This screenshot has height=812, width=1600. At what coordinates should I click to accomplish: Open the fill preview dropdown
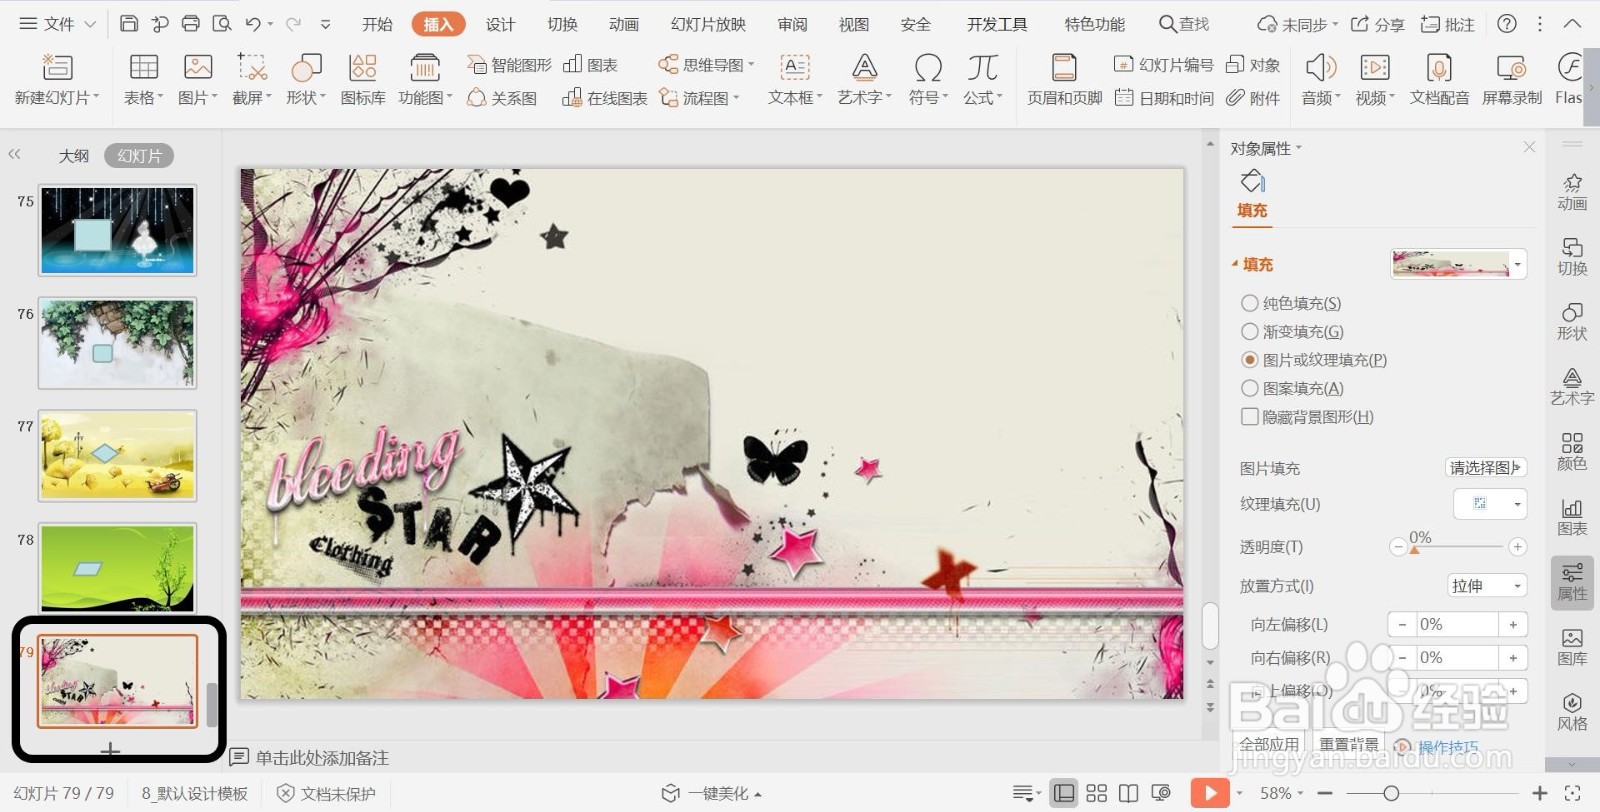coord(1518,264)
